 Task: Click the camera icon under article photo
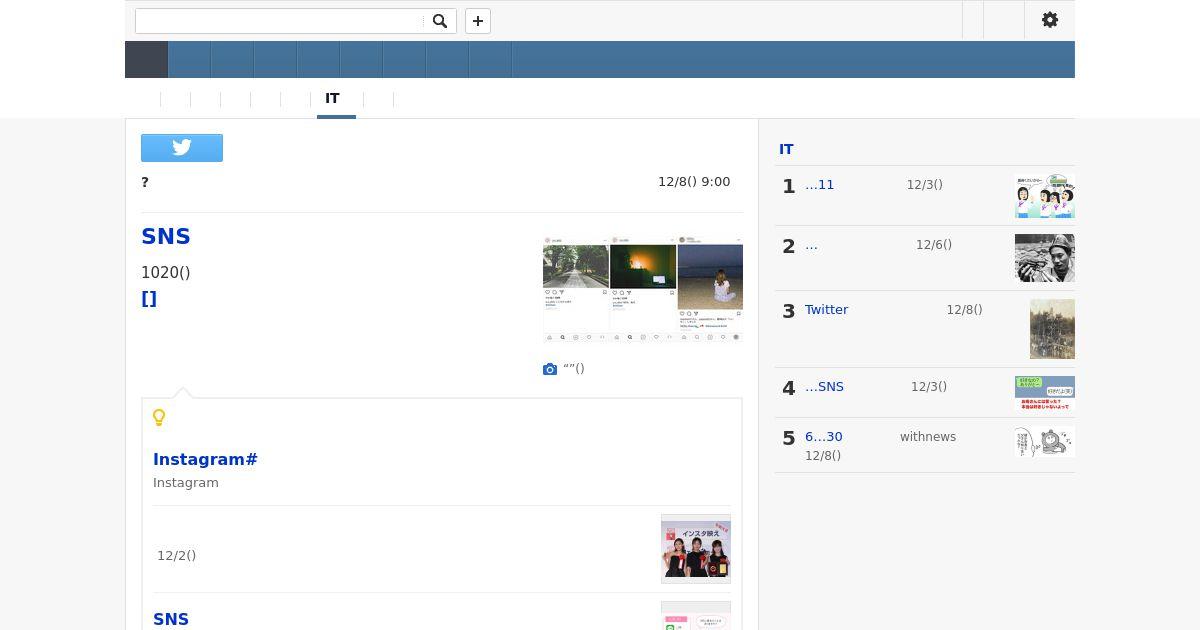pos(550,369)
